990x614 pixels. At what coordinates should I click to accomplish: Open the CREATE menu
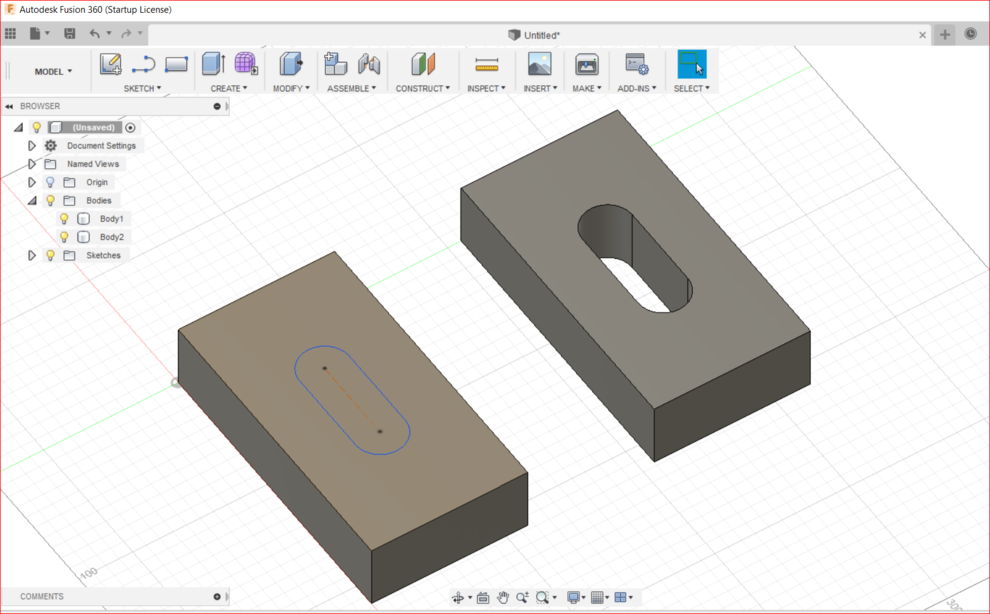229,88
